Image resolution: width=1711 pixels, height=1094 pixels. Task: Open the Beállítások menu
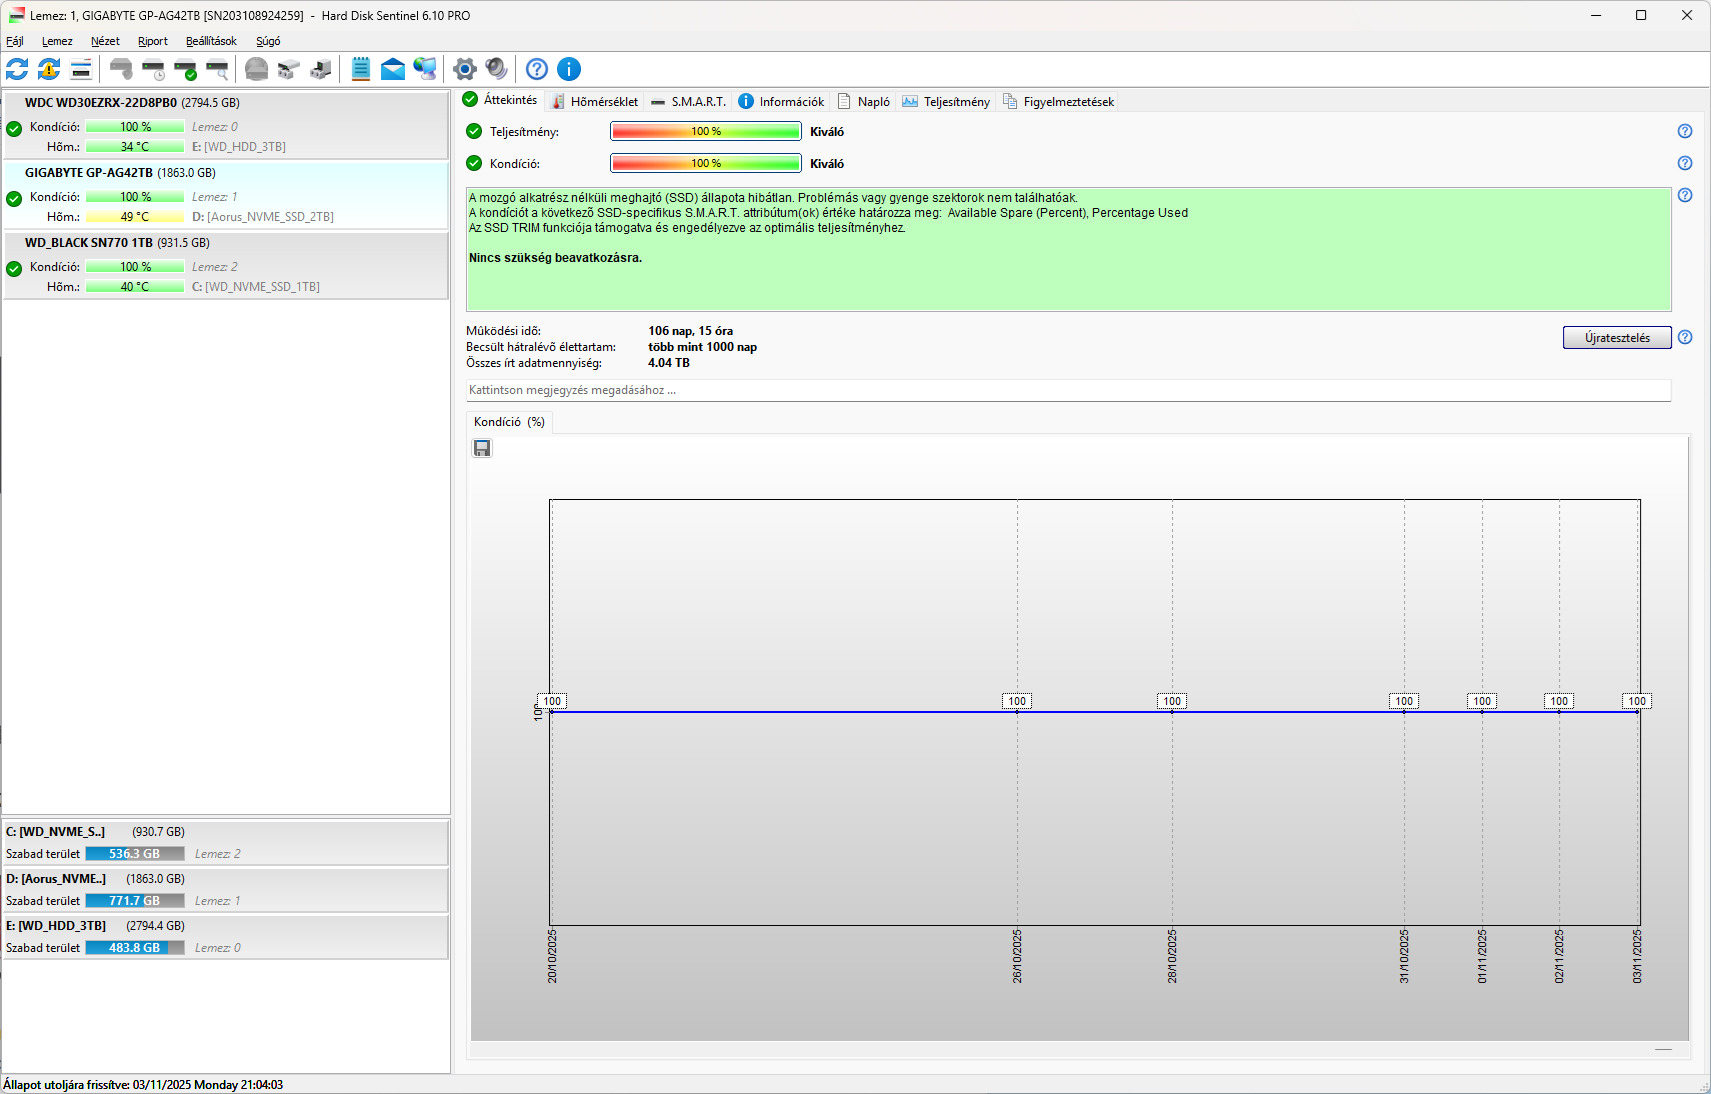pyautogui.click(x=211, y=41)
